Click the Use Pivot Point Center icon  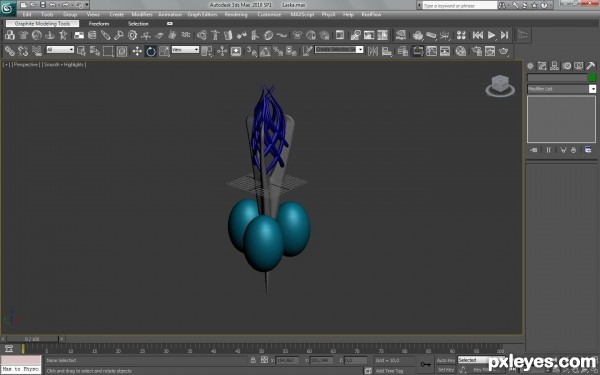point(207,51)
